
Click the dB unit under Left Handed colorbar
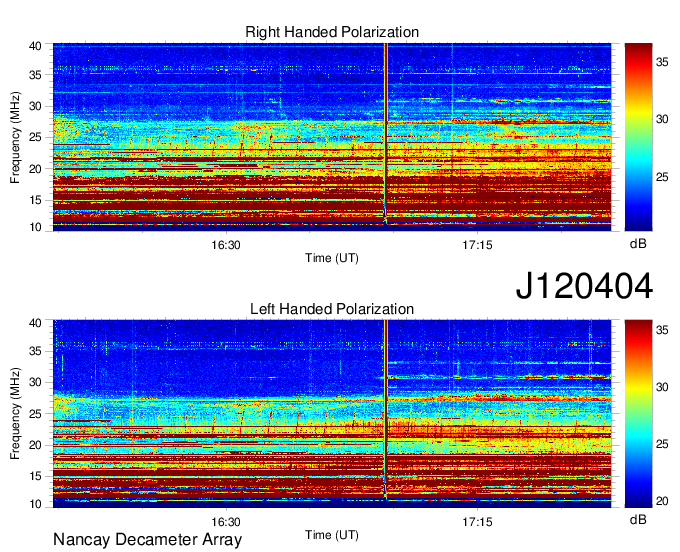tap(638, 520)
